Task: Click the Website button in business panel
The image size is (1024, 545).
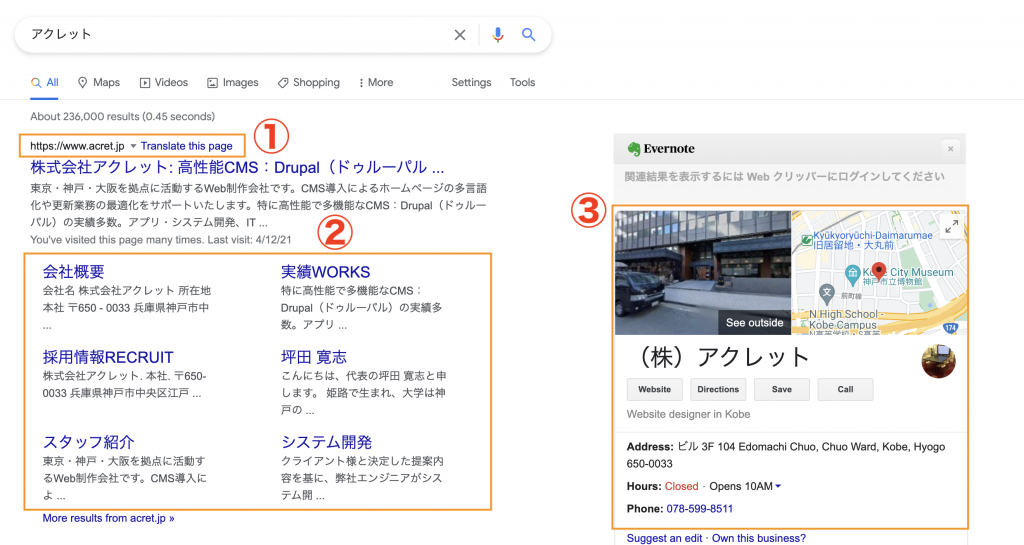Action: point(654,390)
